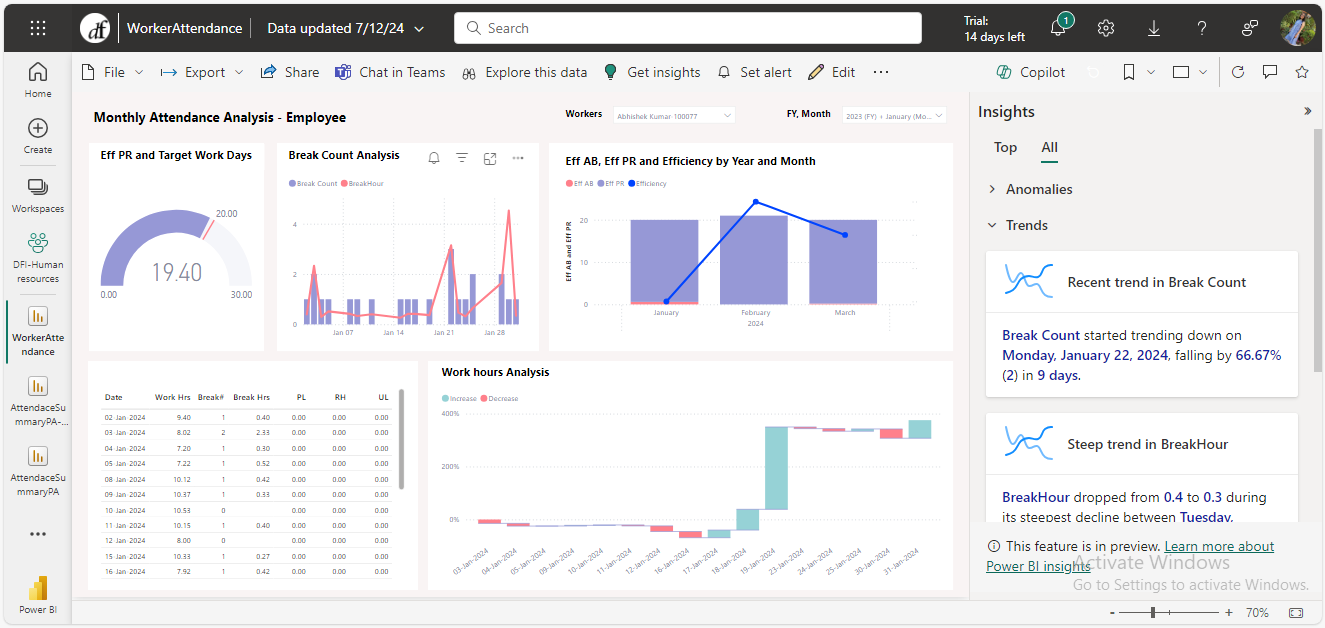Open Chat in Teams
Screen dimensions: 1325x628
390,71
